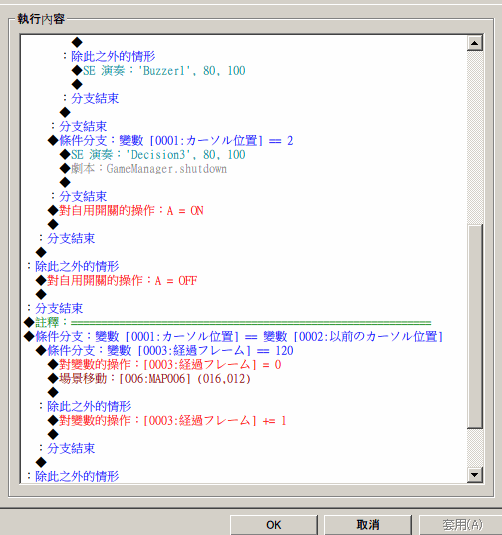Select condition comparing カーソル位置 with 以前のカーソル位置
Screen dimensions: 502x535
(x=233, y=336)
